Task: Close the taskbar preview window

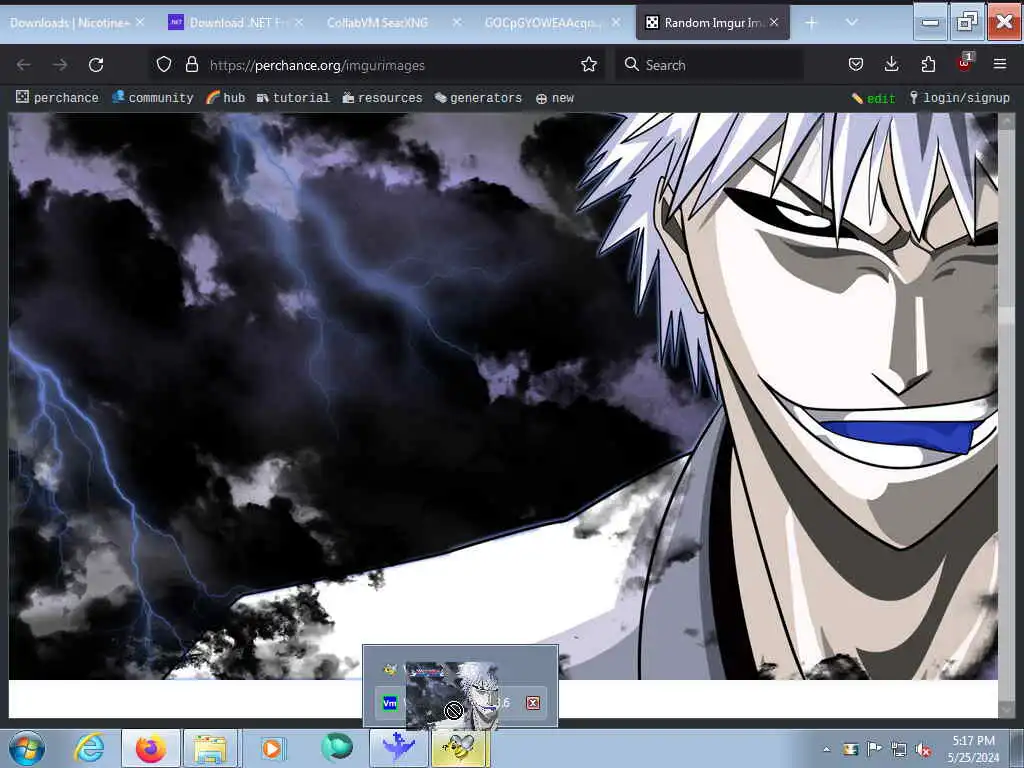Action: 533,703
